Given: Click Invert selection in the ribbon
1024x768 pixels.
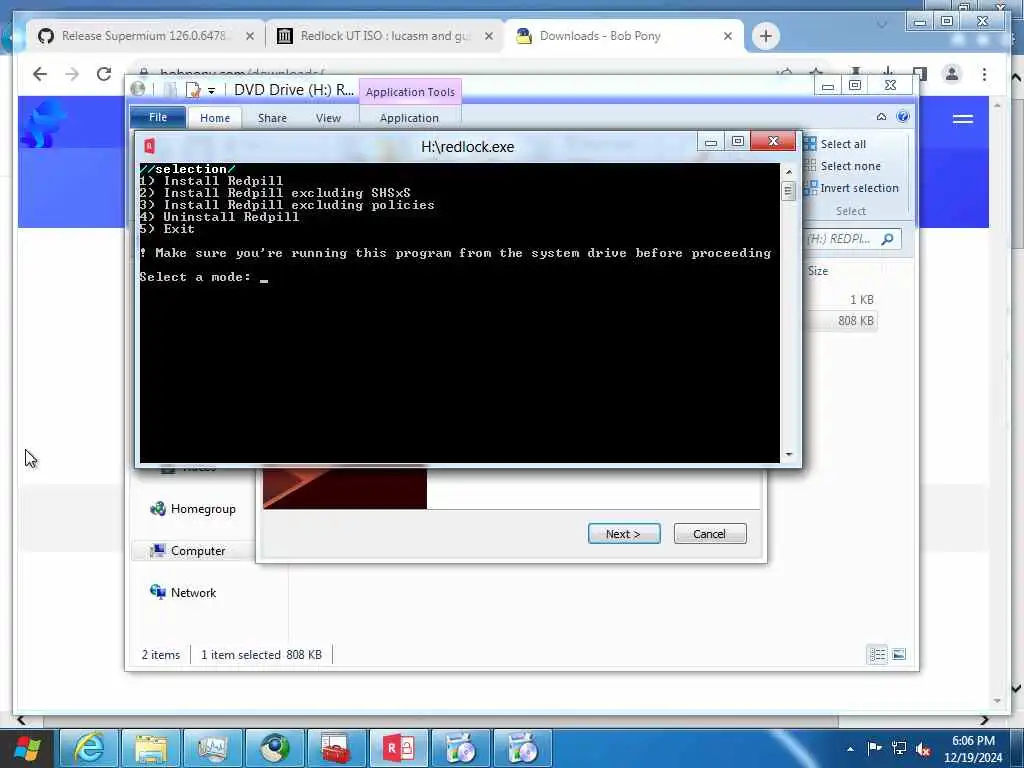Looking at the screenshot, I should [852, 188].
